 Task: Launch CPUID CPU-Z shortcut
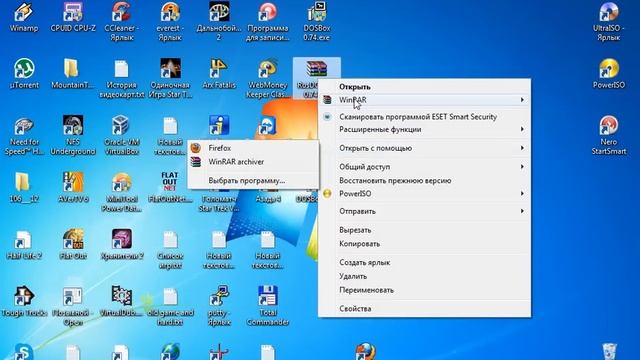[73, 17]
